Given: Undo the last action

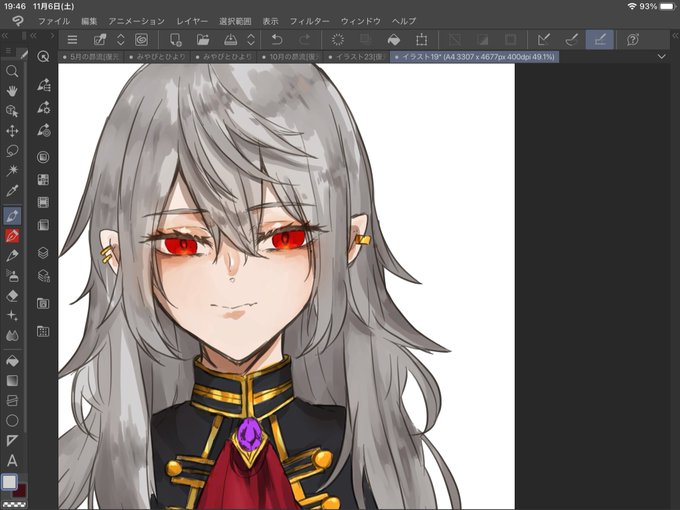Looking at the screenshot, I should pos(277,40).
